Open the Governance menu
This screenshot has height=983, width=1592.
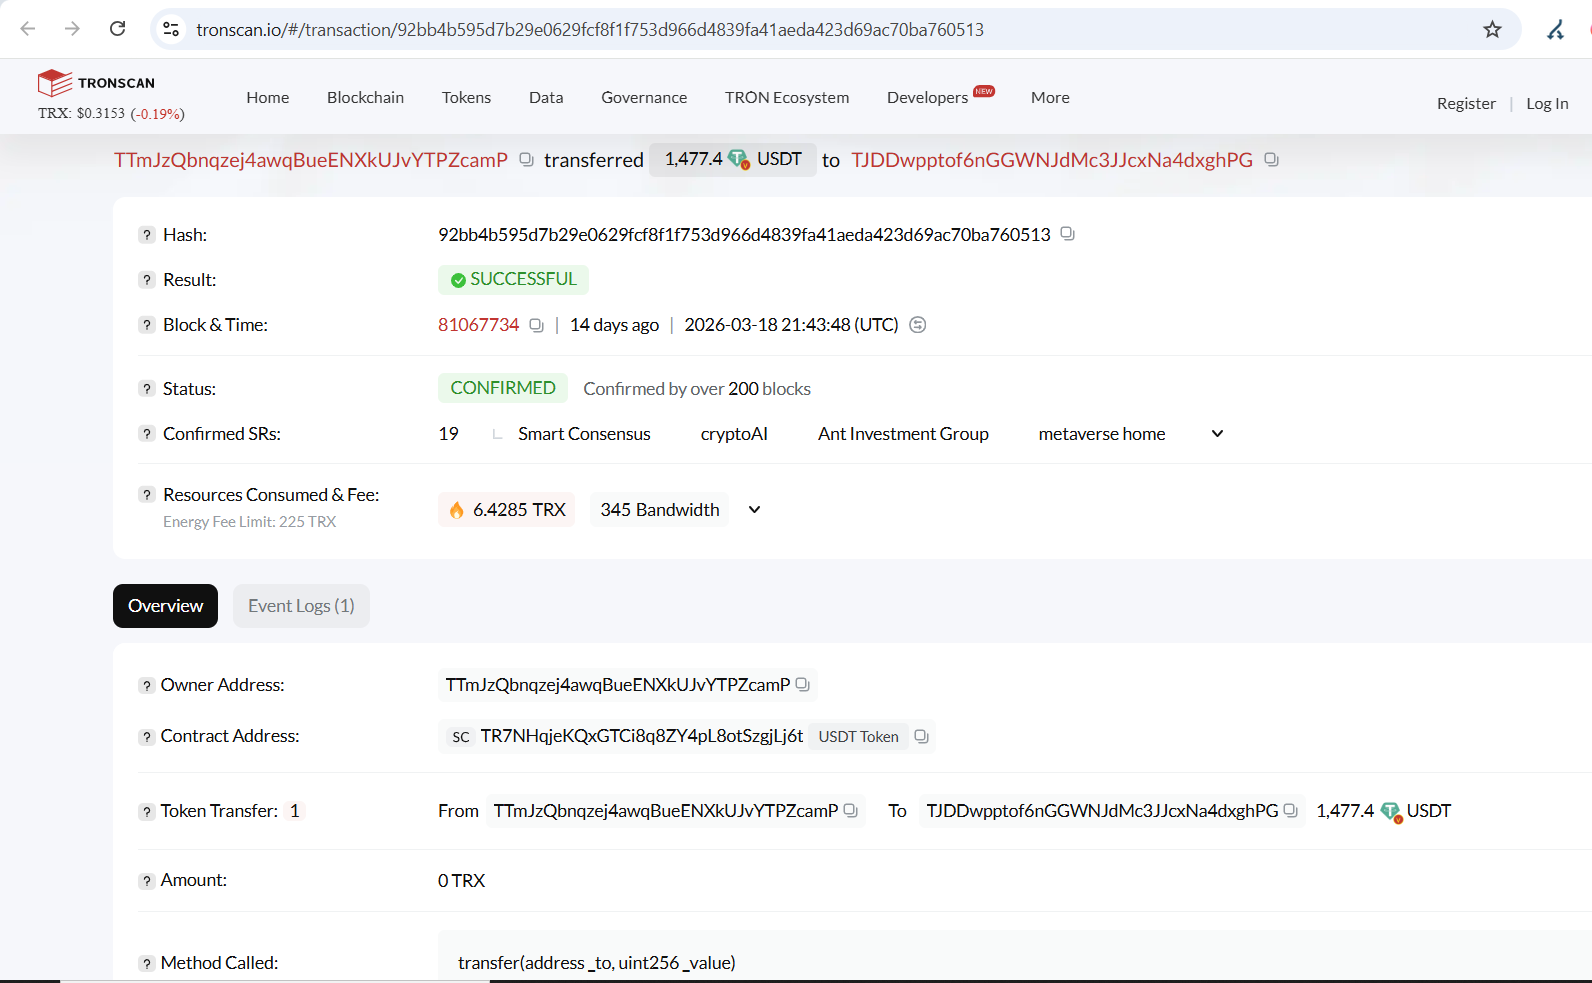(644, 97)
